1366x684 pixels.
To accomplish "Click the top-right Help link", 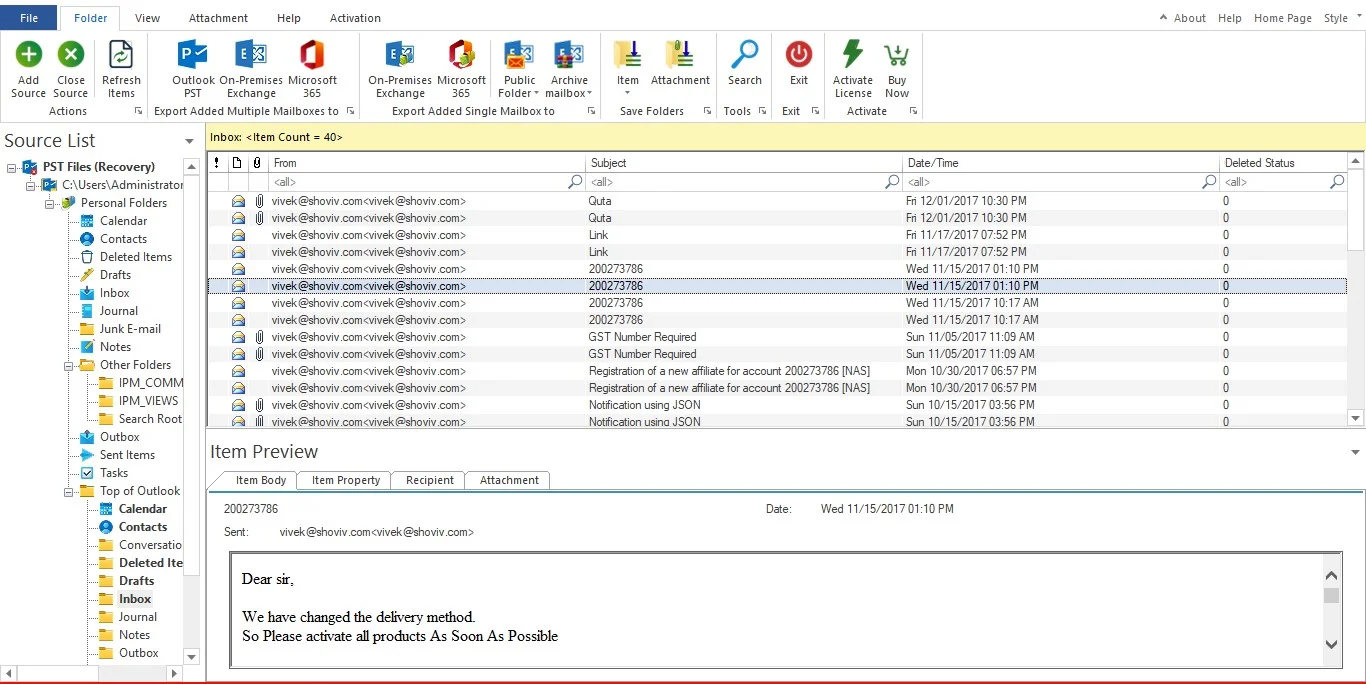I will pos(1229,18).
